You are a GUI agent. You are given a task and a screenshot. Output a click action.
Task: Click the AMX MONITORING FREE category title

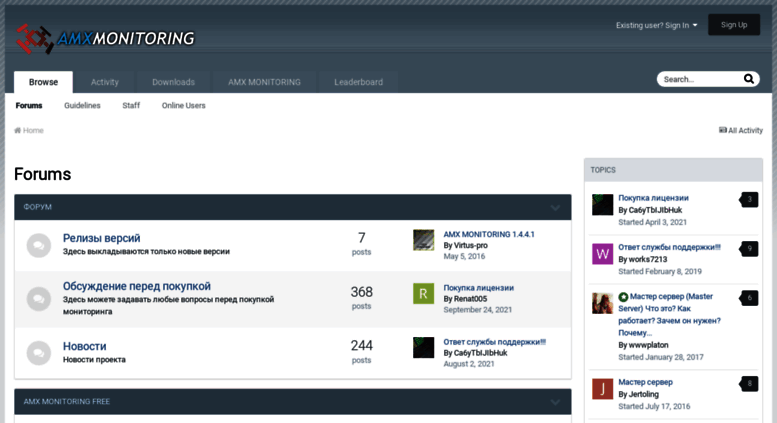(67, 402)
